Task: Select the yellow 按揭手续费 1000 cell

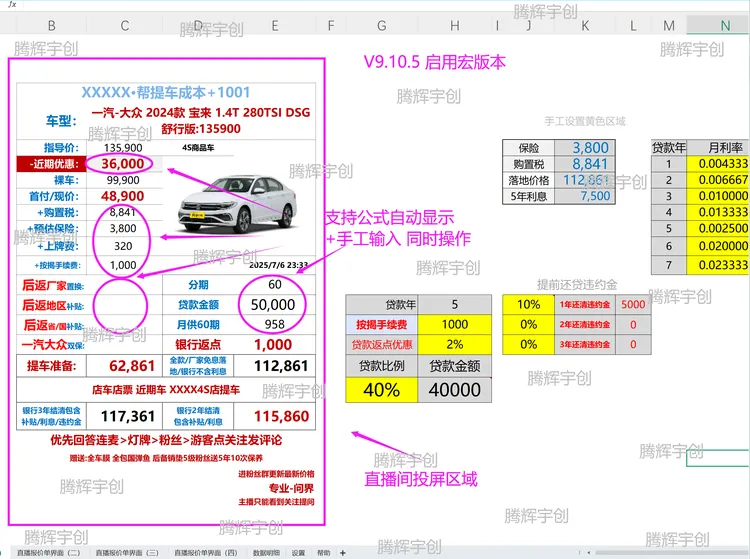Action: point(454,324)
